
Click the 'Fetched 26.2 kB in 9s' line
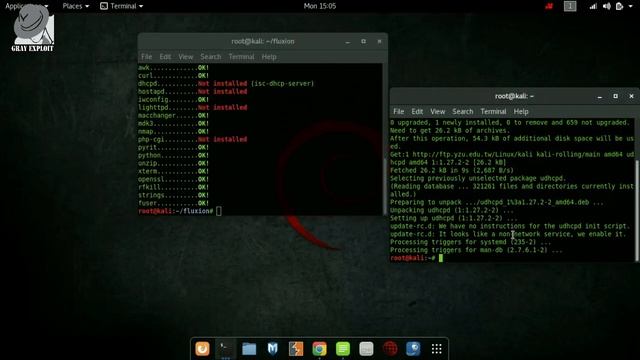pyautogui.click(x=451, y=170)
